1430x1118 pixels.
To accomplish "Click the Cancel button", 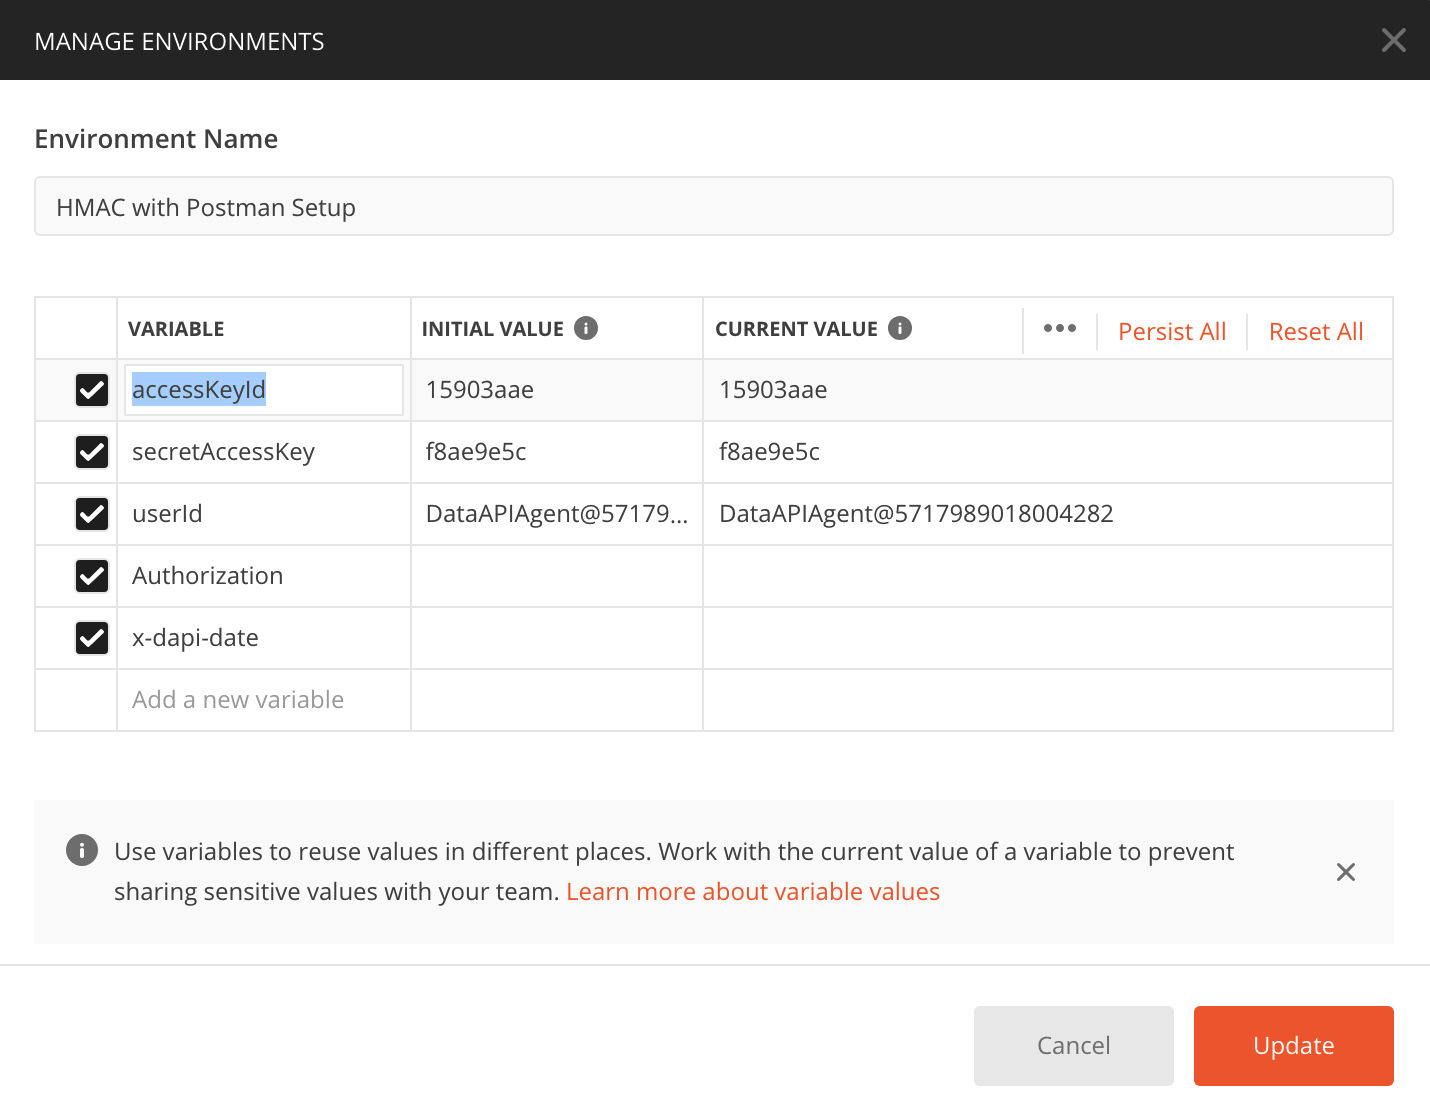I will [1073, 1045].
